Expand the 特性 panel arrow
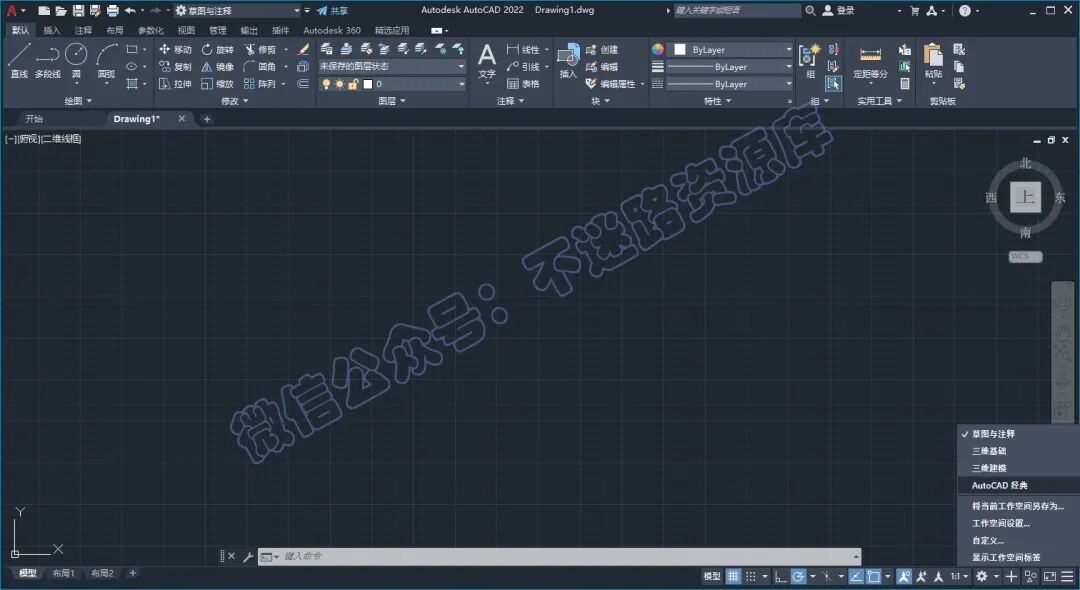 coord(729,101)
